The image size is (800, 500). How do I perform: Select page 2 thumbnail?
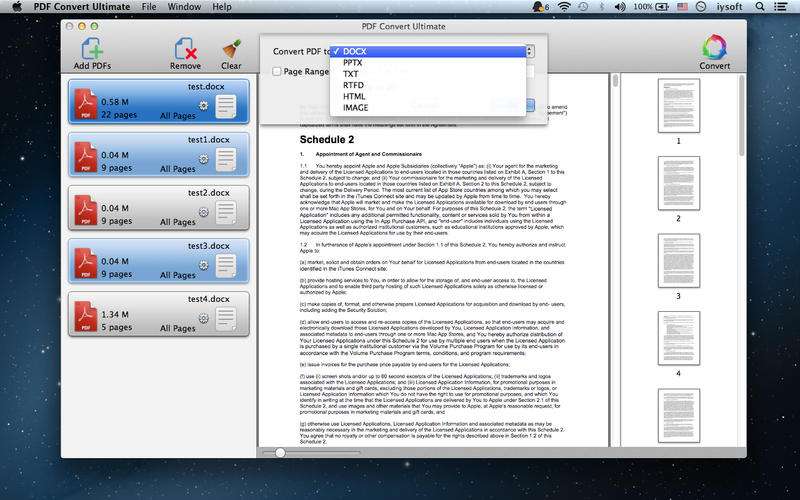pyautogui.click(x=679, y=183)
